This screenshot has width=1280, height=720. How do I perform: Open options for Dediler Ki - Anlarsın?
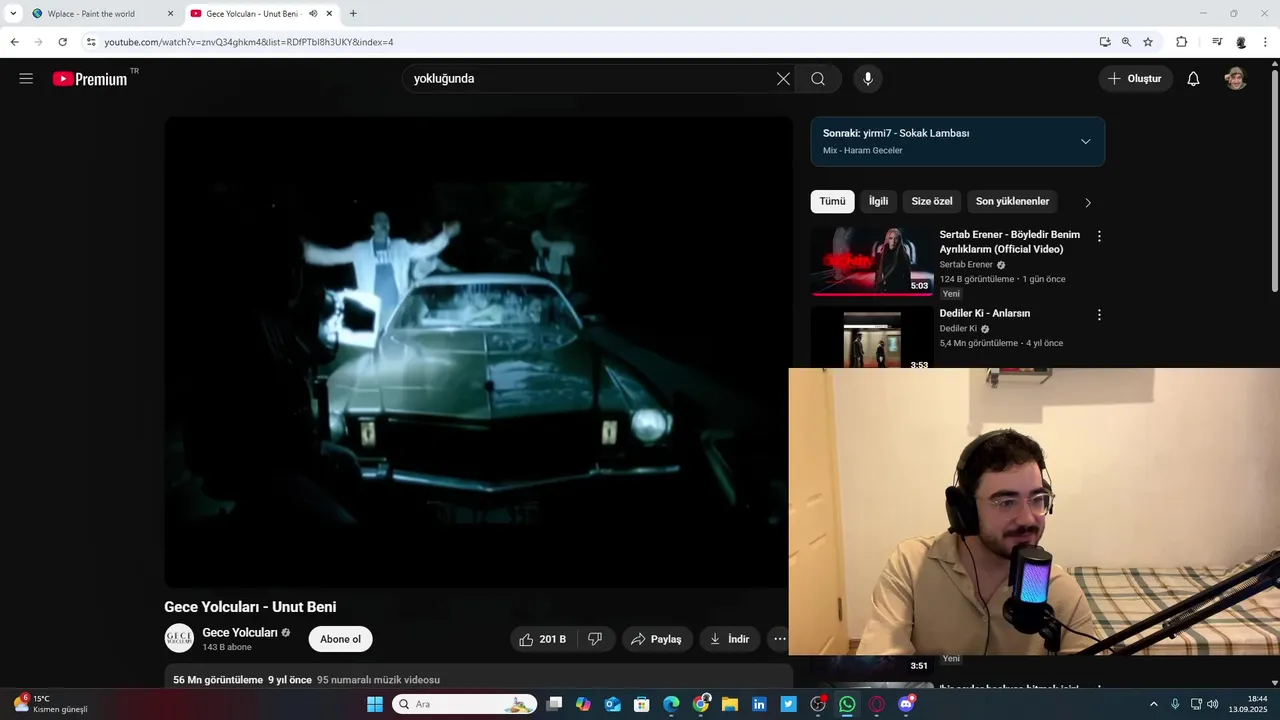click(1099, 314)
